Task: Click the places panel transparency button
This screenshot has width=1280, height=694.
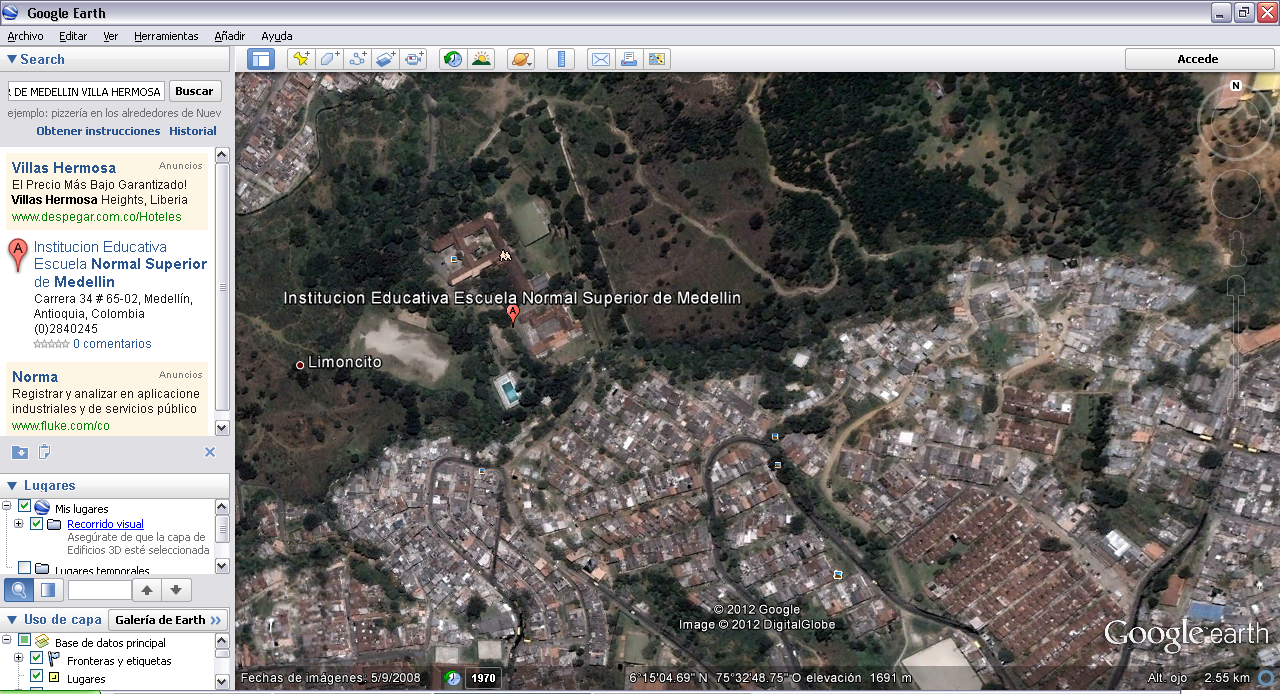Action: coord(48,590)
